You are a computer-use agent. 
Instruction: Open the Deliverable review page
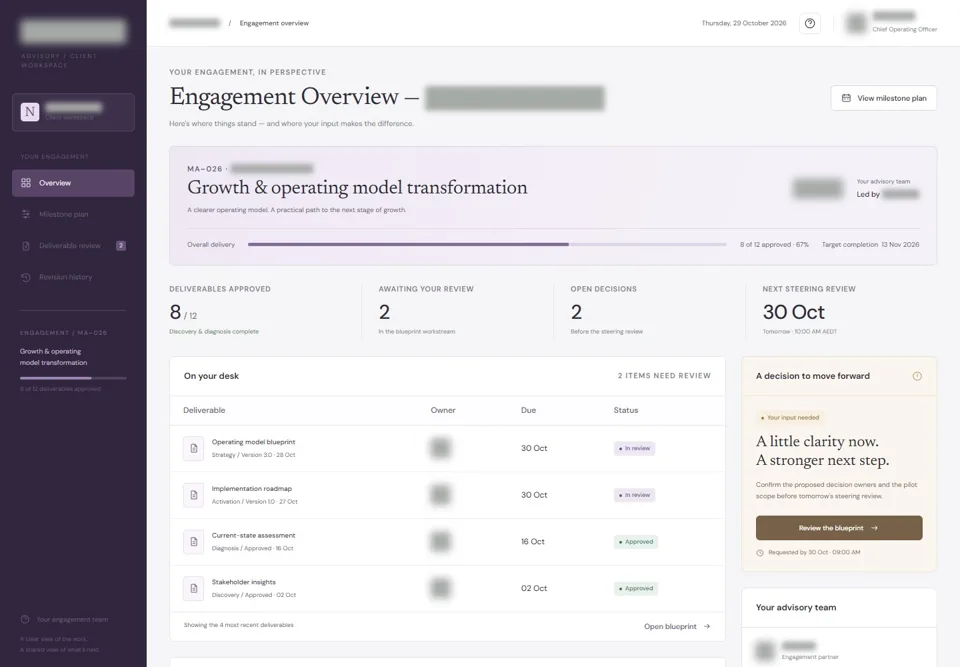click(73, 246)
